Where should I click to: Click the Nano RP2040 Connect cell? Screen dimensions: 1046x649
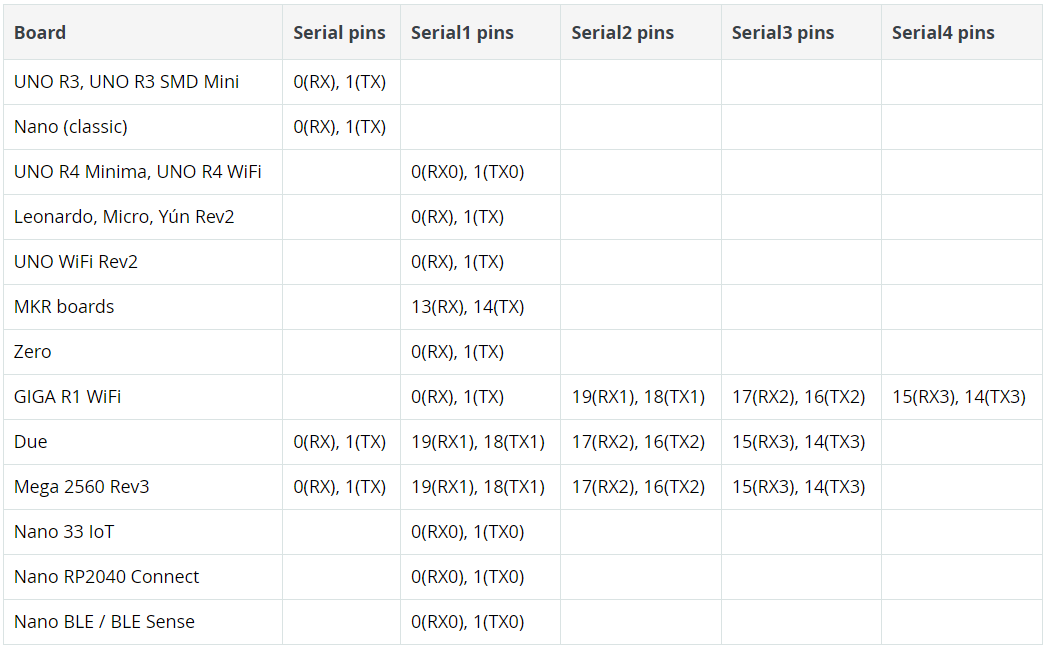(x=106, y=577)
